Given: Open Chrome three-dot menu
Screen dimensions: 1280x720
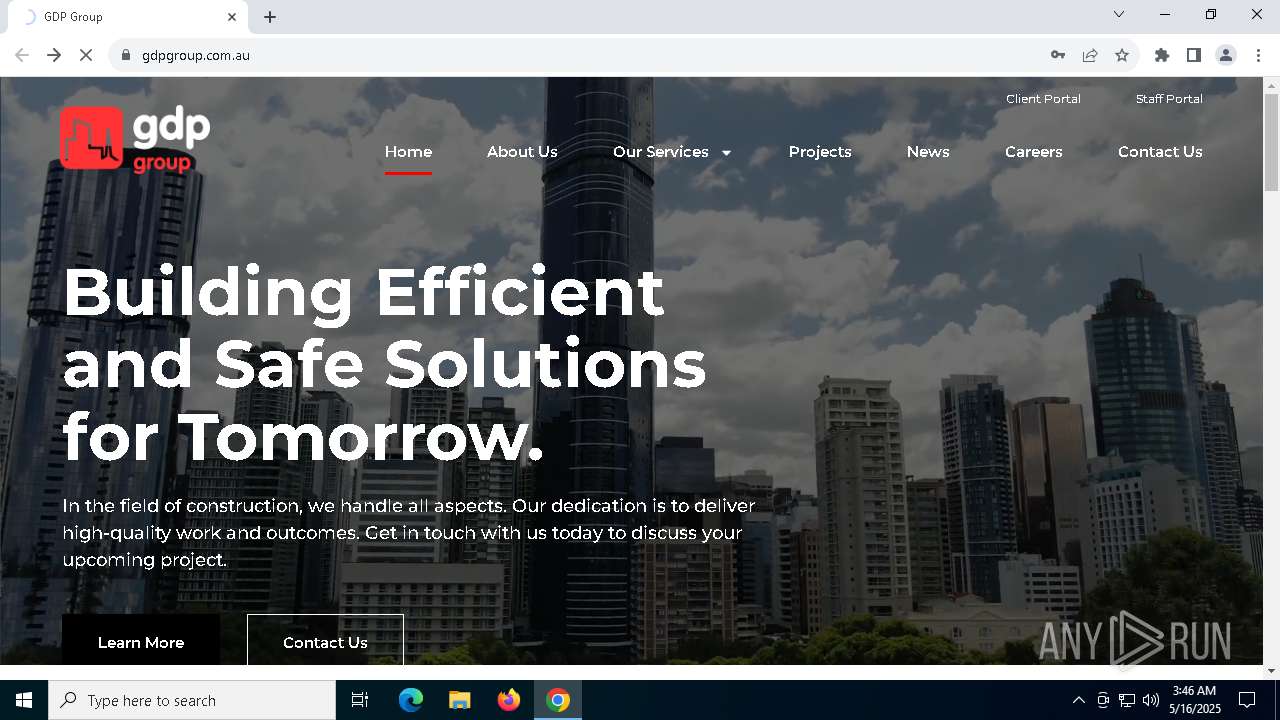Looking at the screenshot, I should coord(1258,55).
